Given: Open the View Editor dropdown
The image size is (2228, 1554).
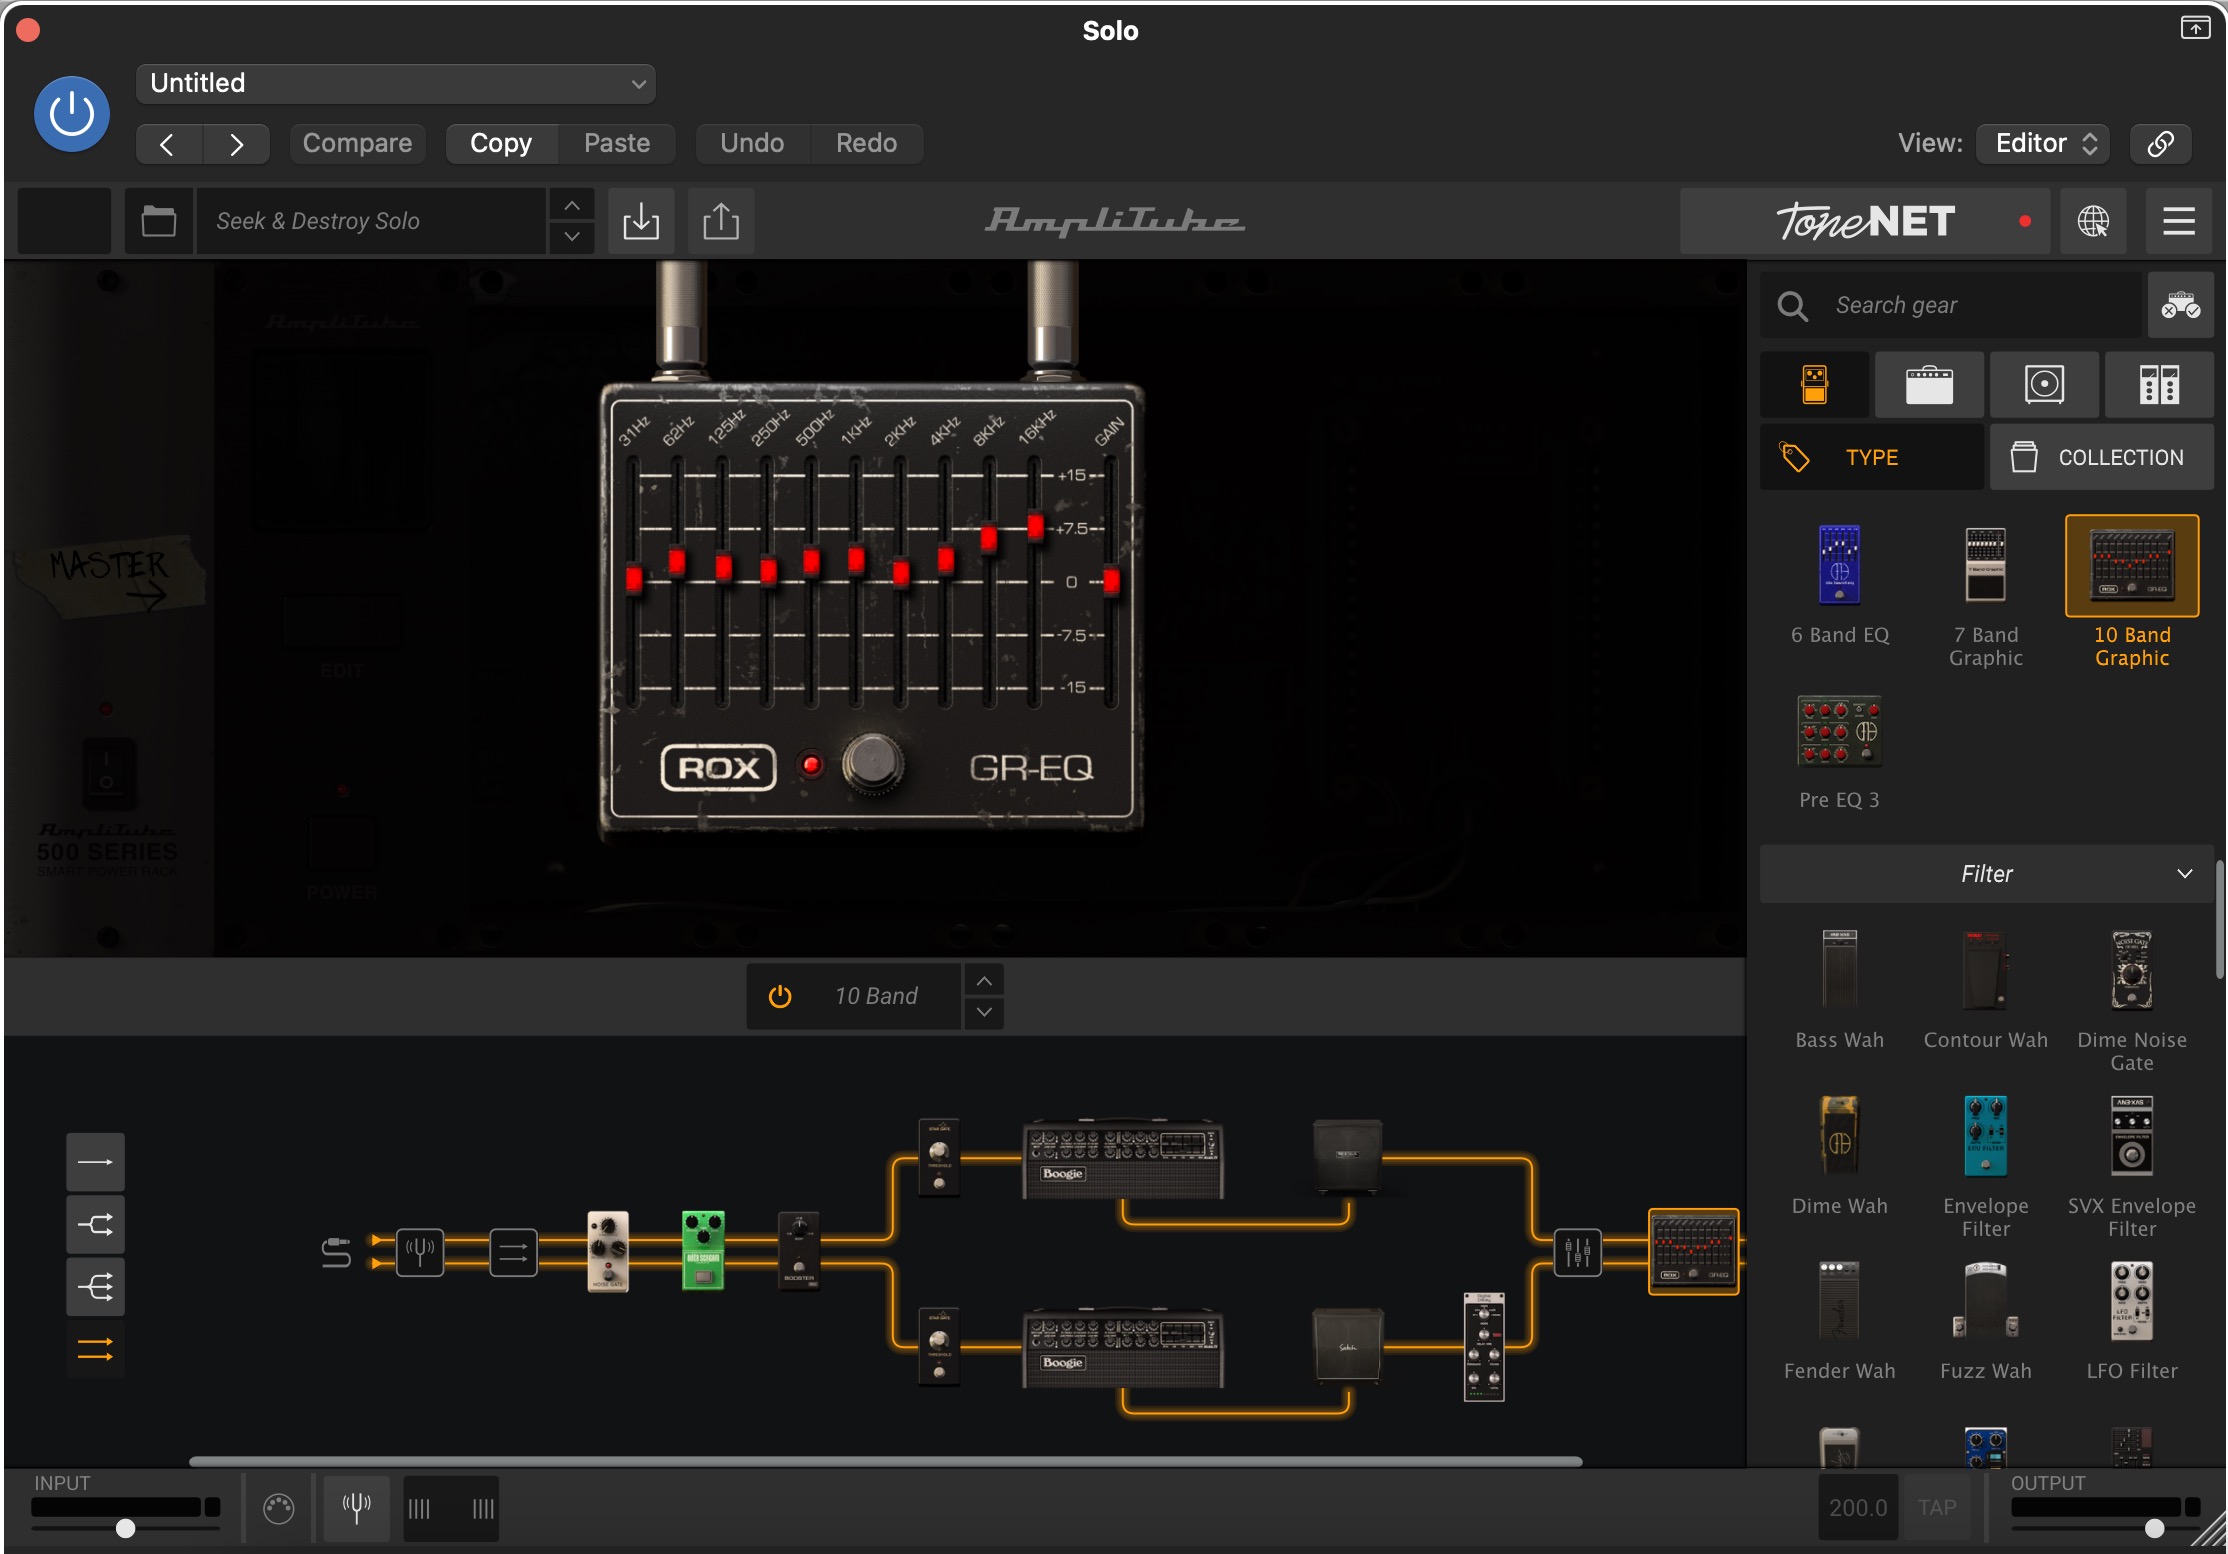Looking at the screenshot, I should click(2043, 143).
